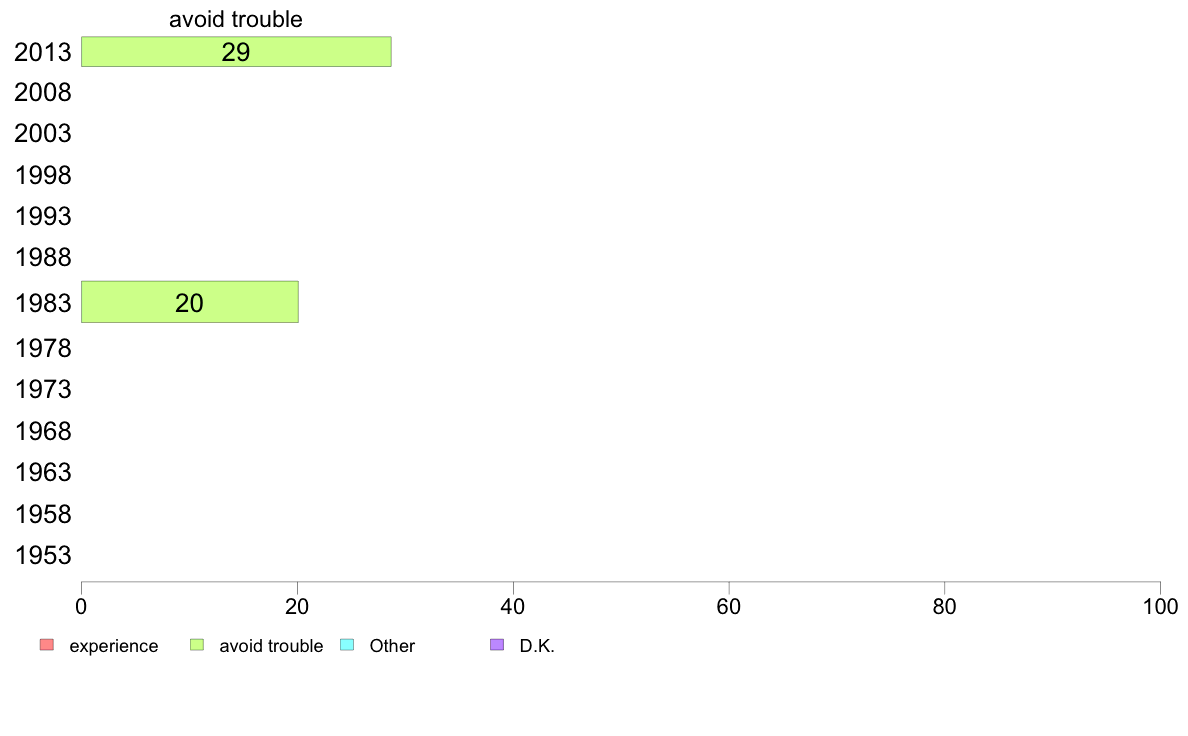Click the 1968 year label
The height and width of the screenshot is (736, 1188).
click(x=42, y=431)
